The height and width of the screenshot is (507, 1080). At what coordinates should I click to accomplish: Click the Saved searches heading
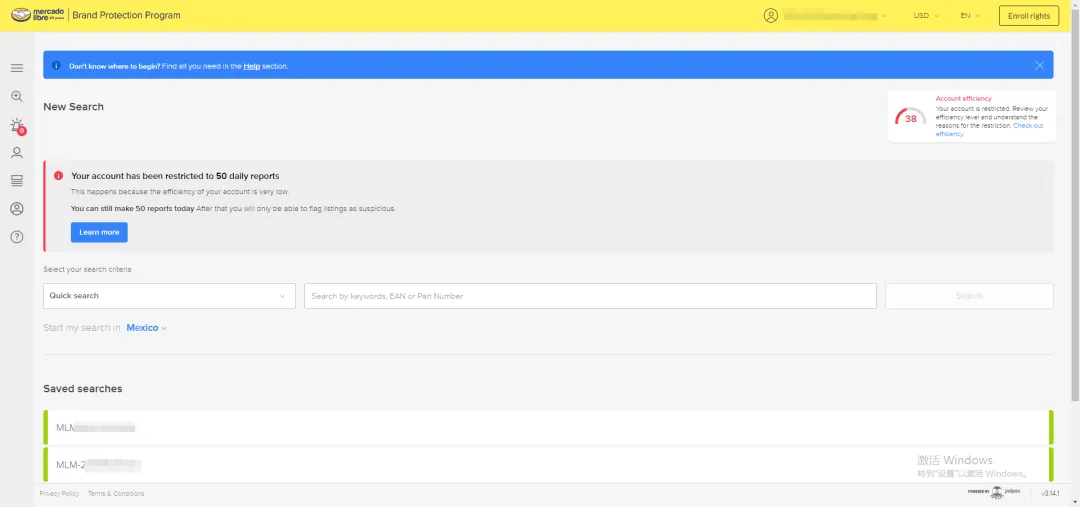point(83,389)
